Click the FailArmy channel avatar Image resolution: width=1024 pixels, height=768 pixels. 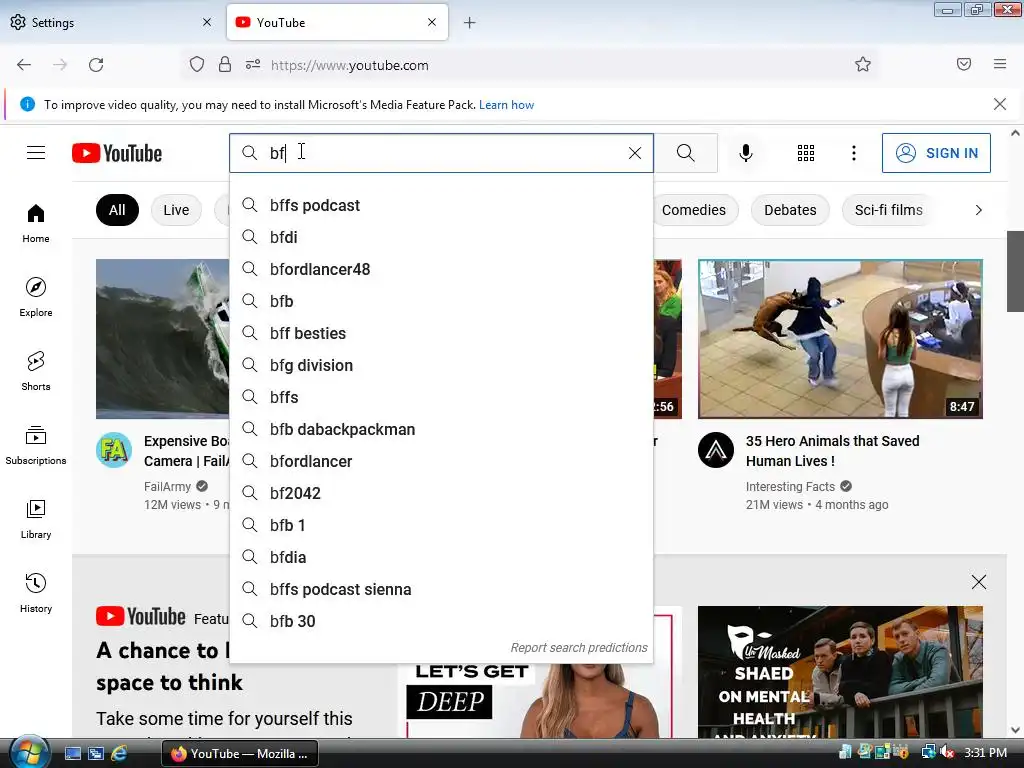(x=114, y=450)
